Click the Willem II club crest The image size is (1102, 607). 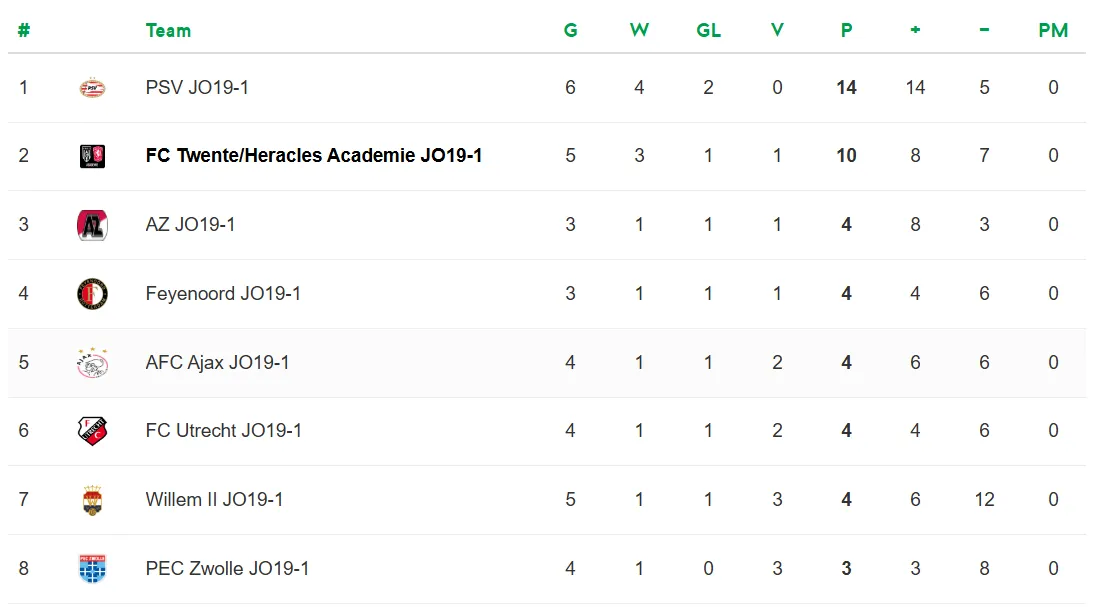click(92, 500)
